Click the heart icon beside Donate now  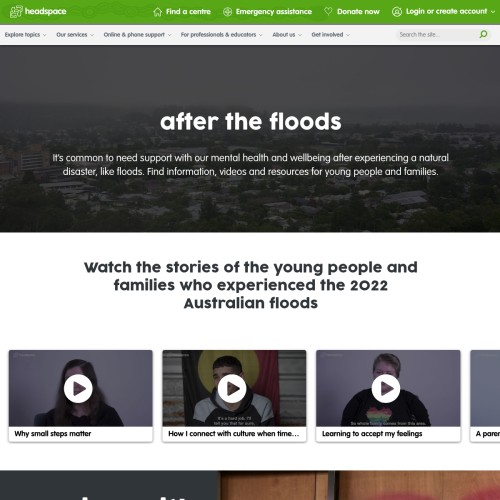click(328, 12)
